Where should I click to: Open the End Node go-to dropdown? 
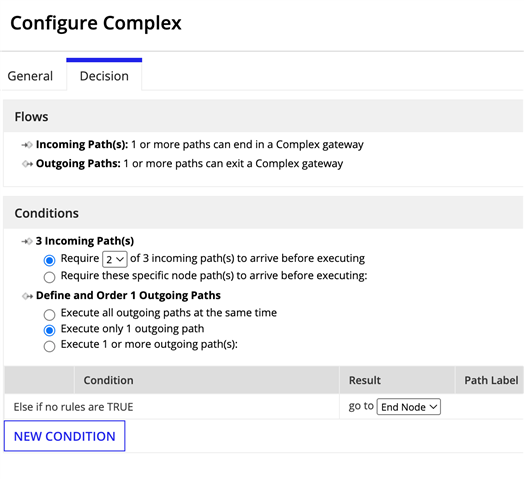(x=408, y=407)
